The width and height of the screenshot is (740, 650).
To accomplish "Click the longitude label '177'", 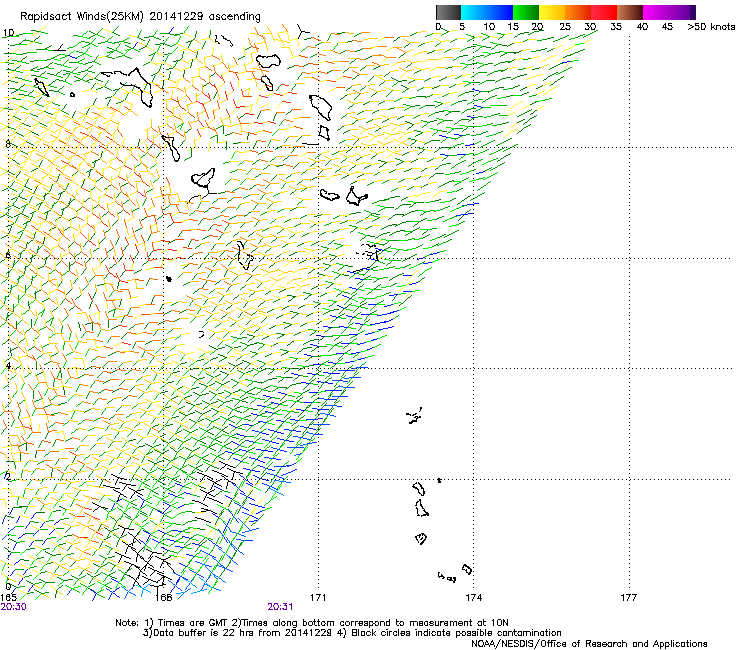I will (629, 598).
